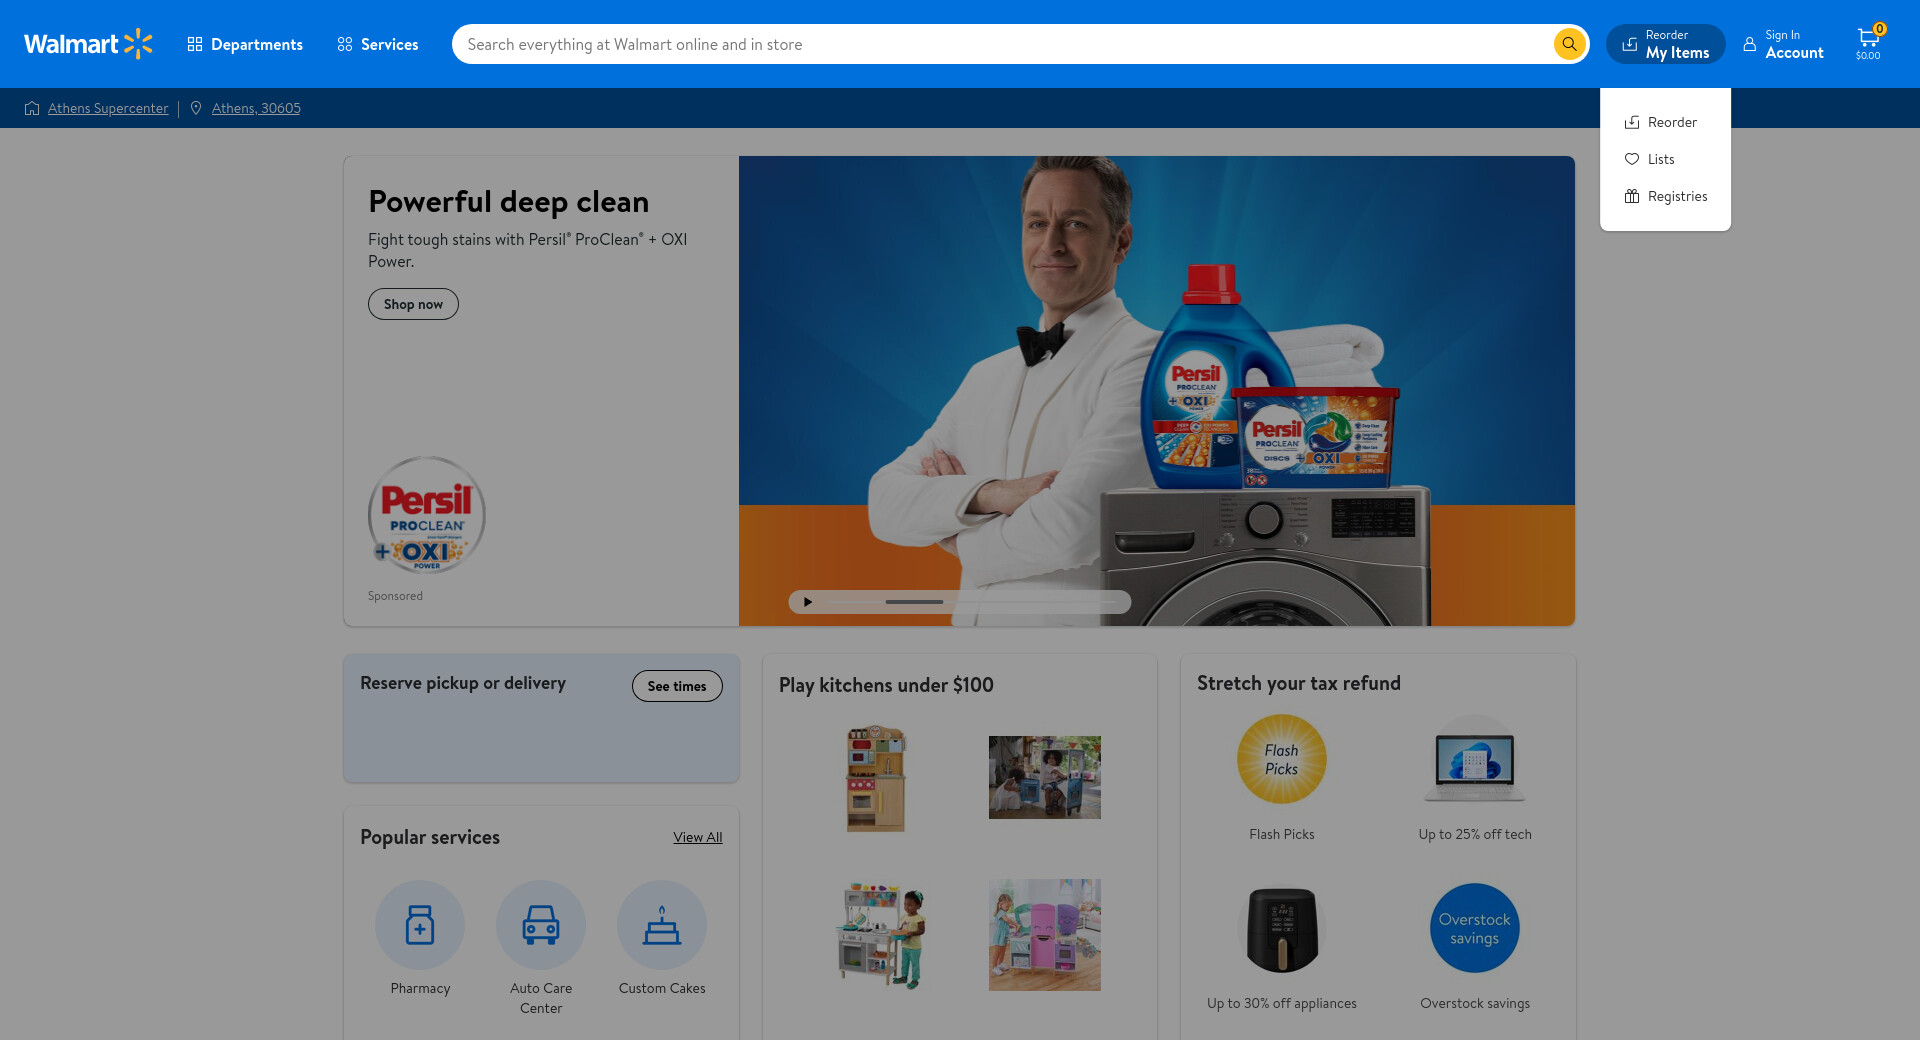Screen dimensions: 1920x1040
Task: Click the purple refrigerator play kitchen thumbnail
Action: pos(1045,935)
